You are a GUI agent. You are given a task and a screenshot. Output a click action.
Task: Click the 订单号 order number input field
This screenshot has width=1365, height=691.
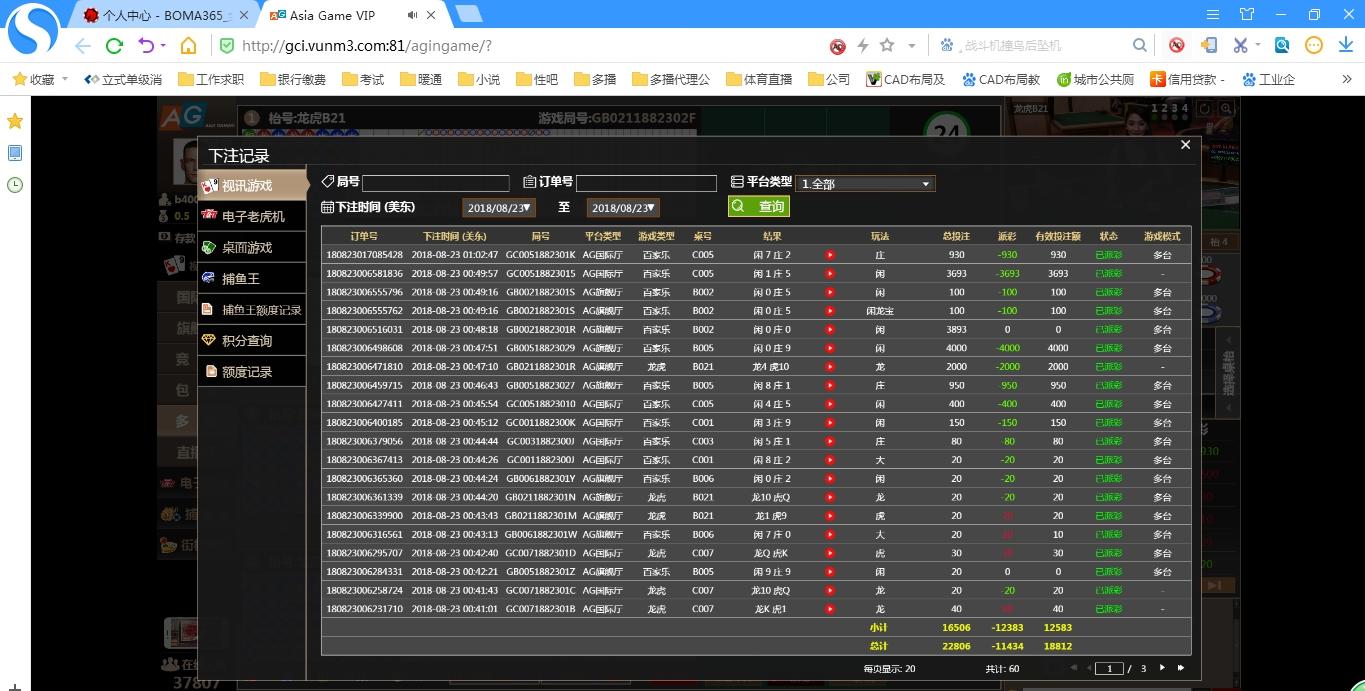(646, 183)
